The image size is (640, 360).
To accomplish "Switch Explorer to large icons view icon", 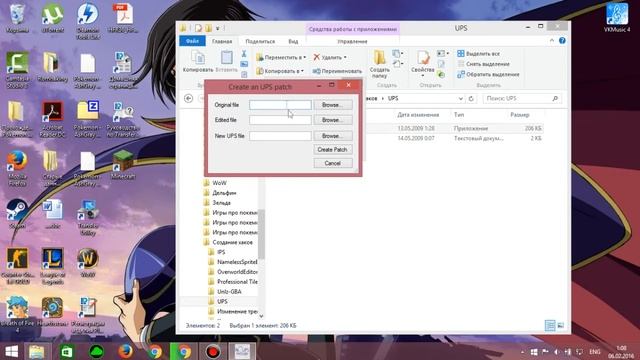I will click(560, 325).
